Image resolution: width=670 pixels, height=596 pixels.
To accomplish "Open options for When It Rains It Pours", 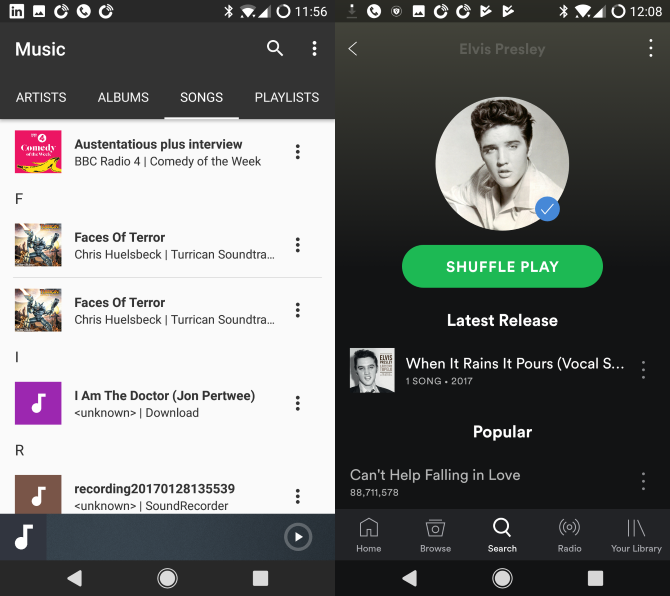I will 643,370.
